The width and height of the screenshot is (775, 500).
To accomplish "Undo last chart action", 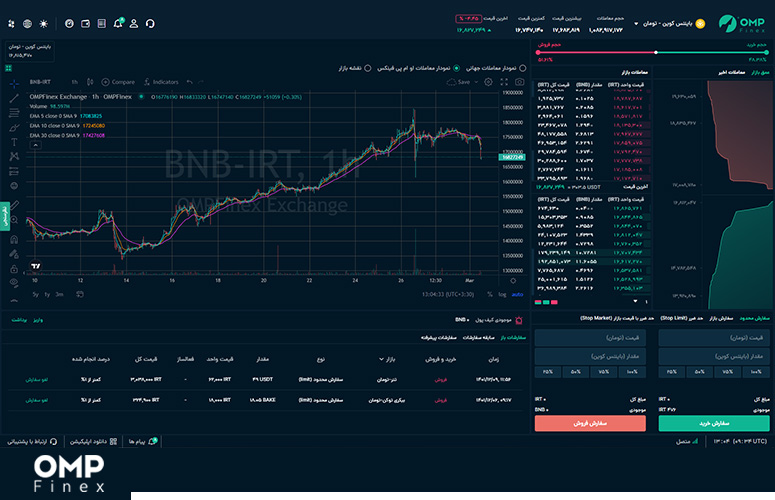I will pos(189,82).
